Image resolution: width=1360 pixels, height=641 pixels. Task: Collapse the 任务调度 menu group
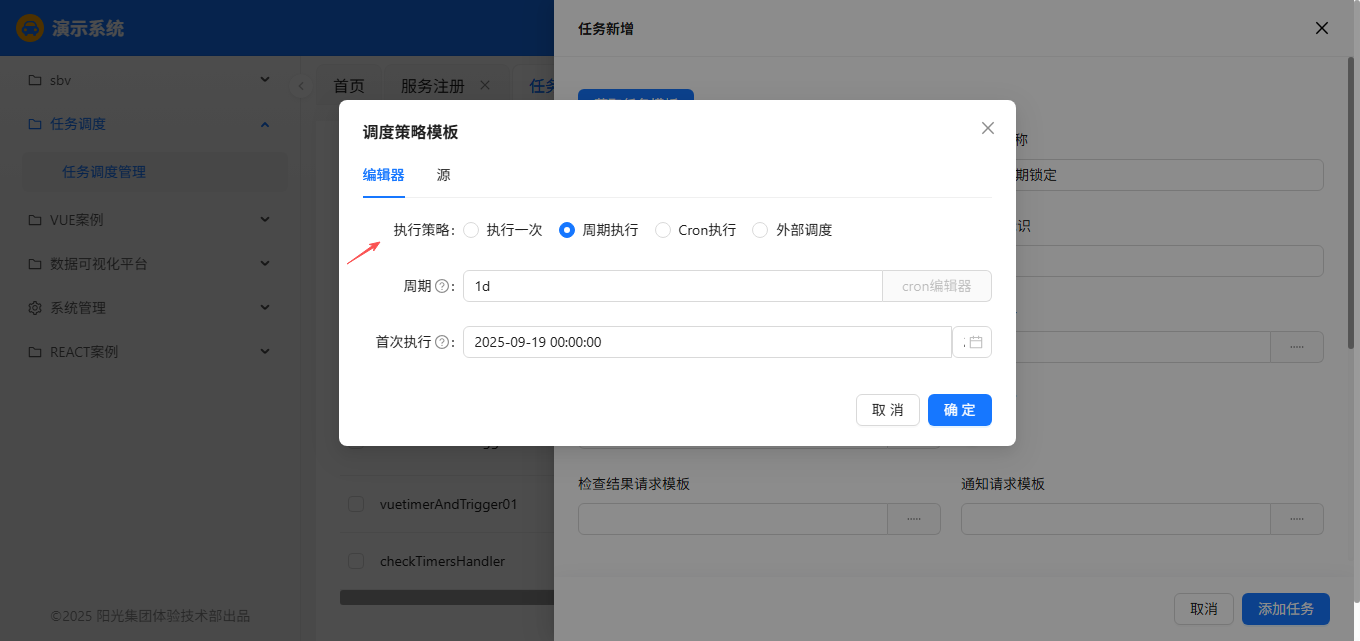pyautogui.click(x=265, y=124)
